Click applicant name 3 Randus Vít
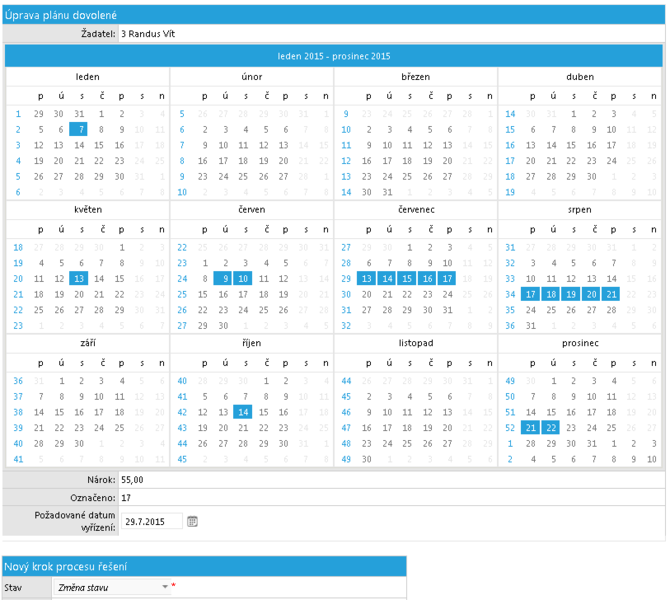 point(148,34)
